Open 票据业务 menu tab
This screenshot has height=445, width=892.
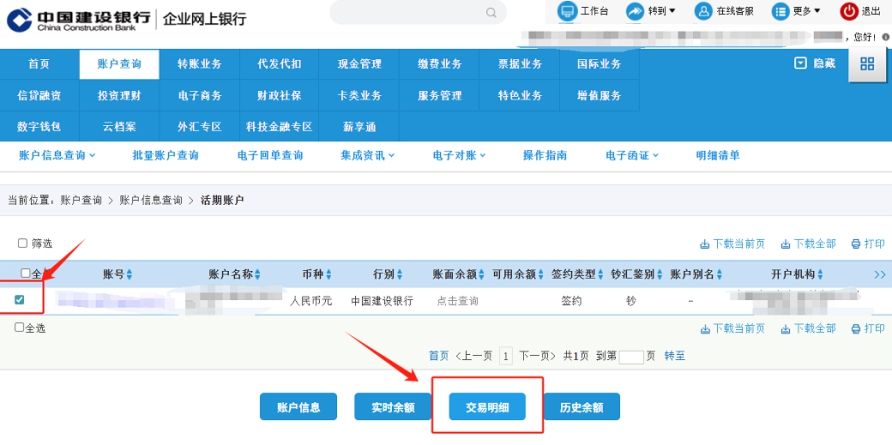(x=519, y=64)
